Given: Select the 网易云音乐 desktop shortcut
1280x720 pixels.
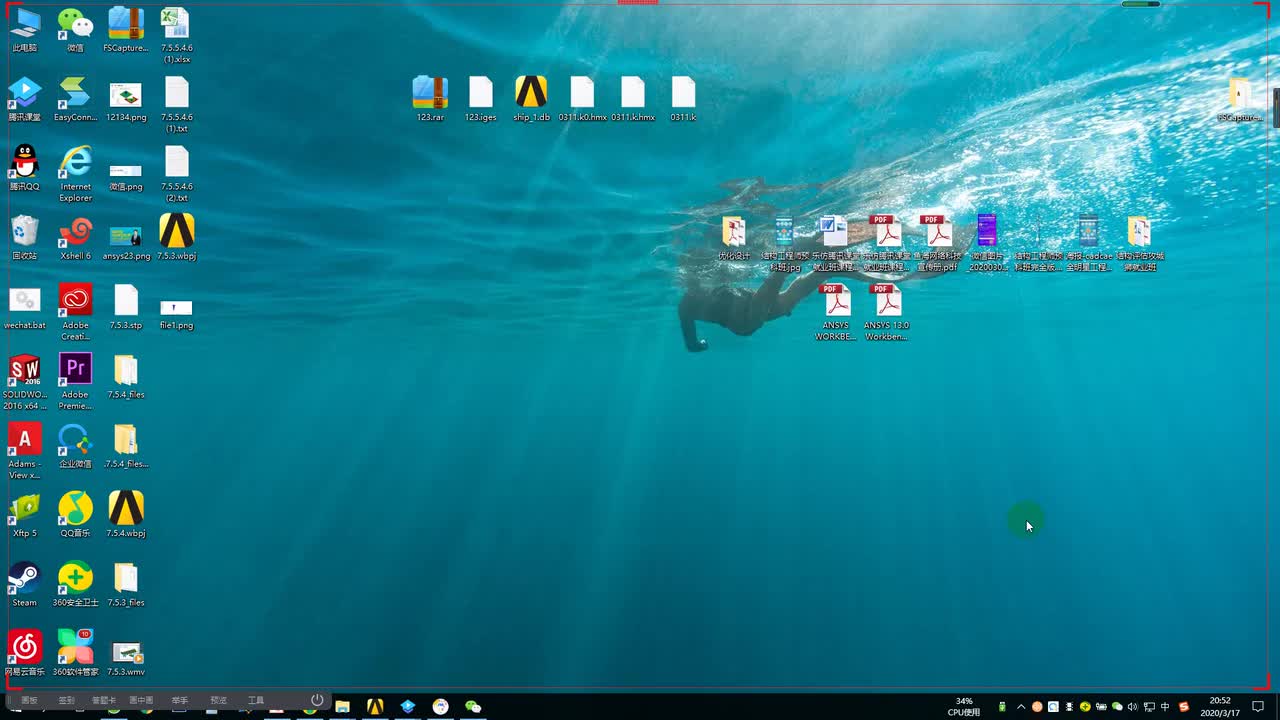Looking at the screenshot, I should click(x=25, y=653).
